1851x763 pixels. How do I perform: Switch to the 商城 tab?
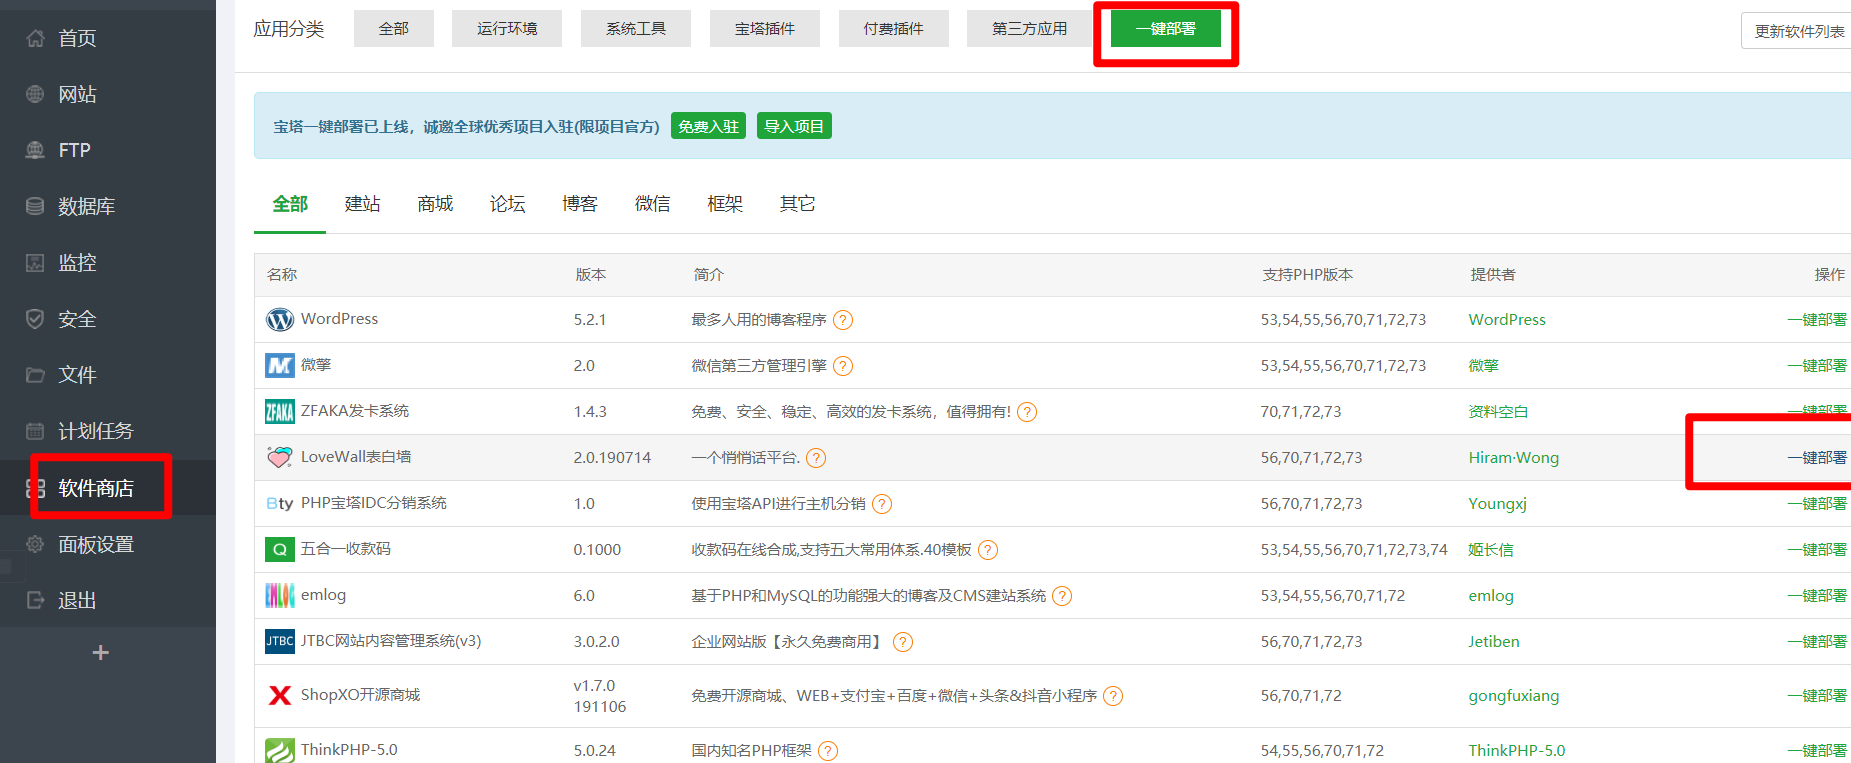coord(435,204)
